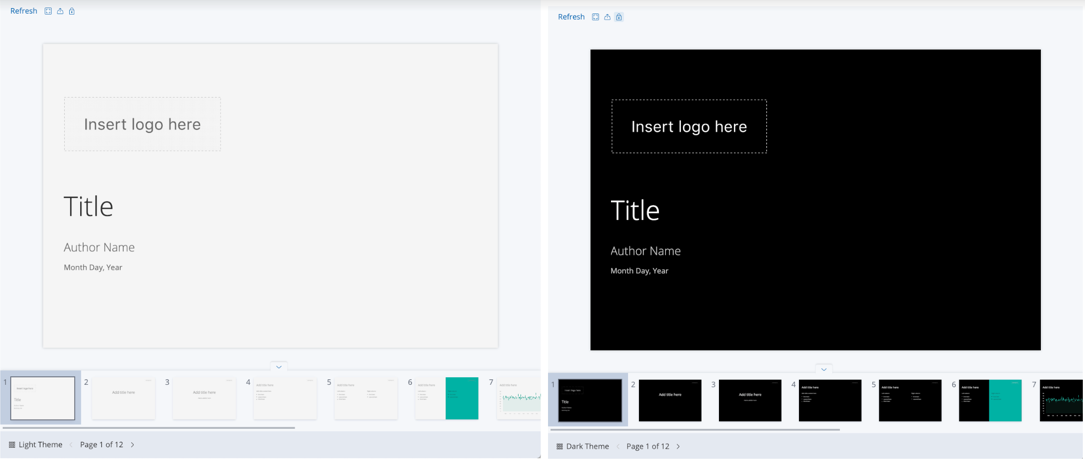Viewport: 1085px width, 460px height.
Task: Click the share icon in the right panel
Action: pos(607,17)
